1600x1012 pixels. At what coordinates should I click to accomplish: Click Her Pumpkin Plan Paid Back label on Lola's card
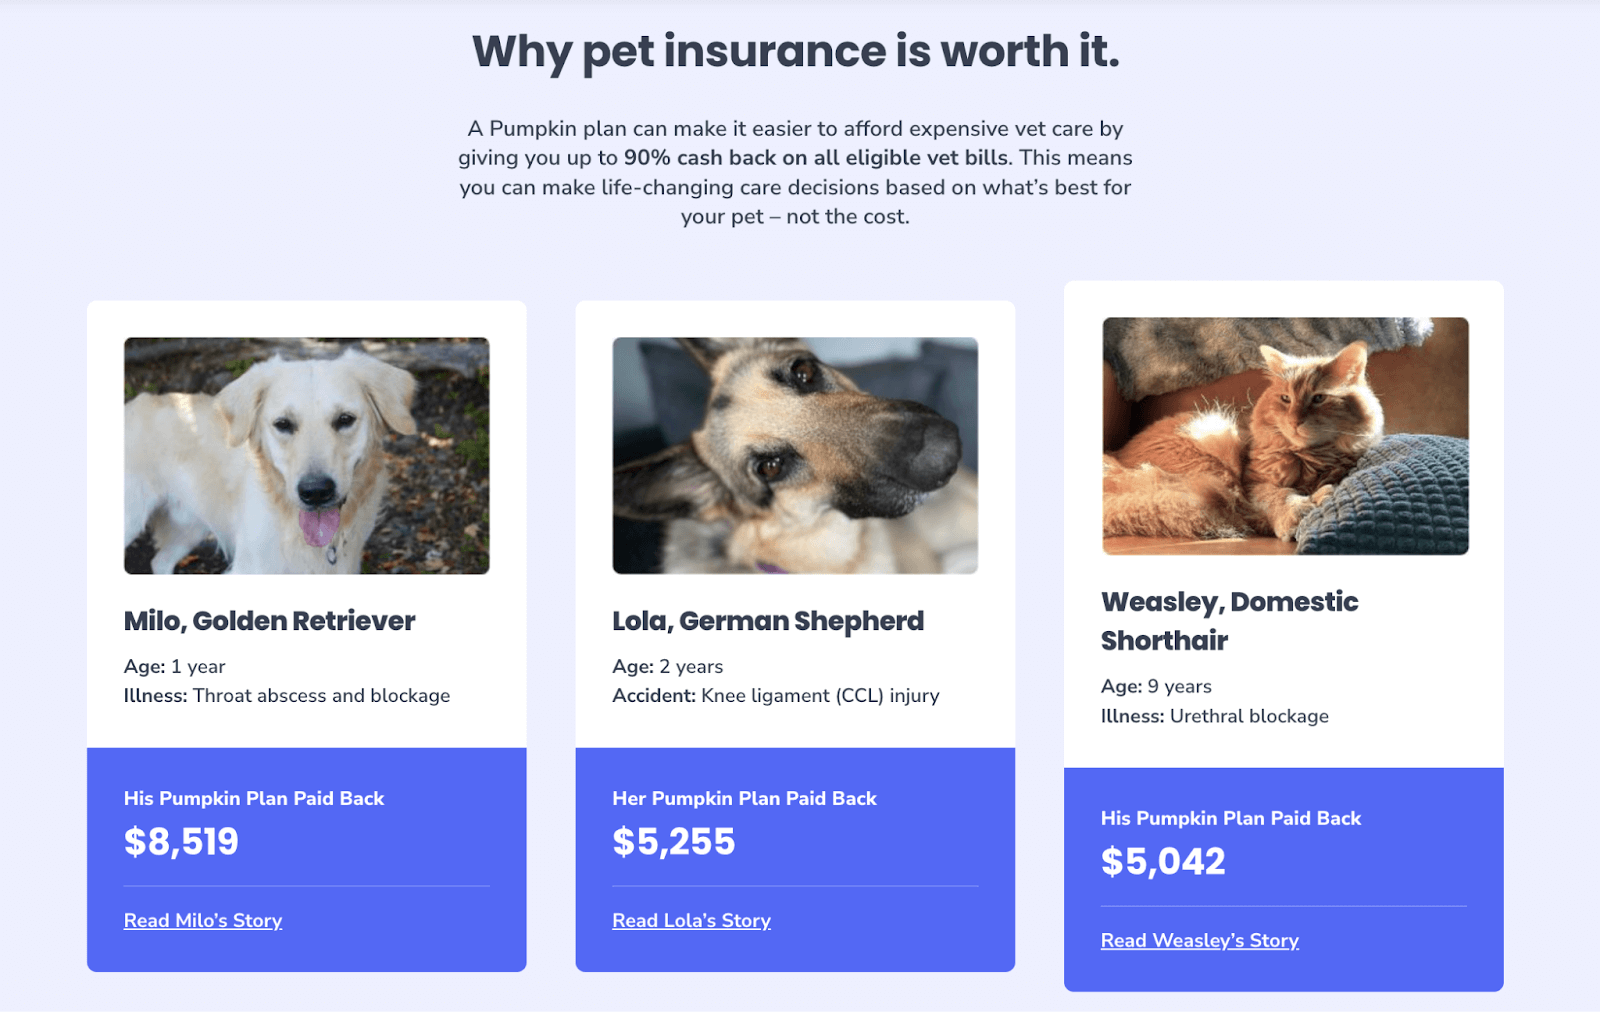pos(744,798)
